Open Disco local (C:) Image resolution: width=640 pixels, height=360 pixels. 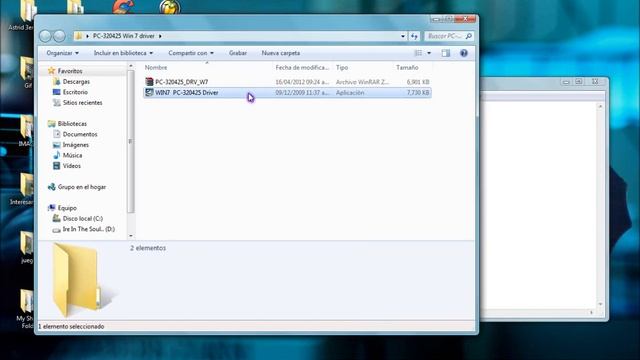(83, 219)
